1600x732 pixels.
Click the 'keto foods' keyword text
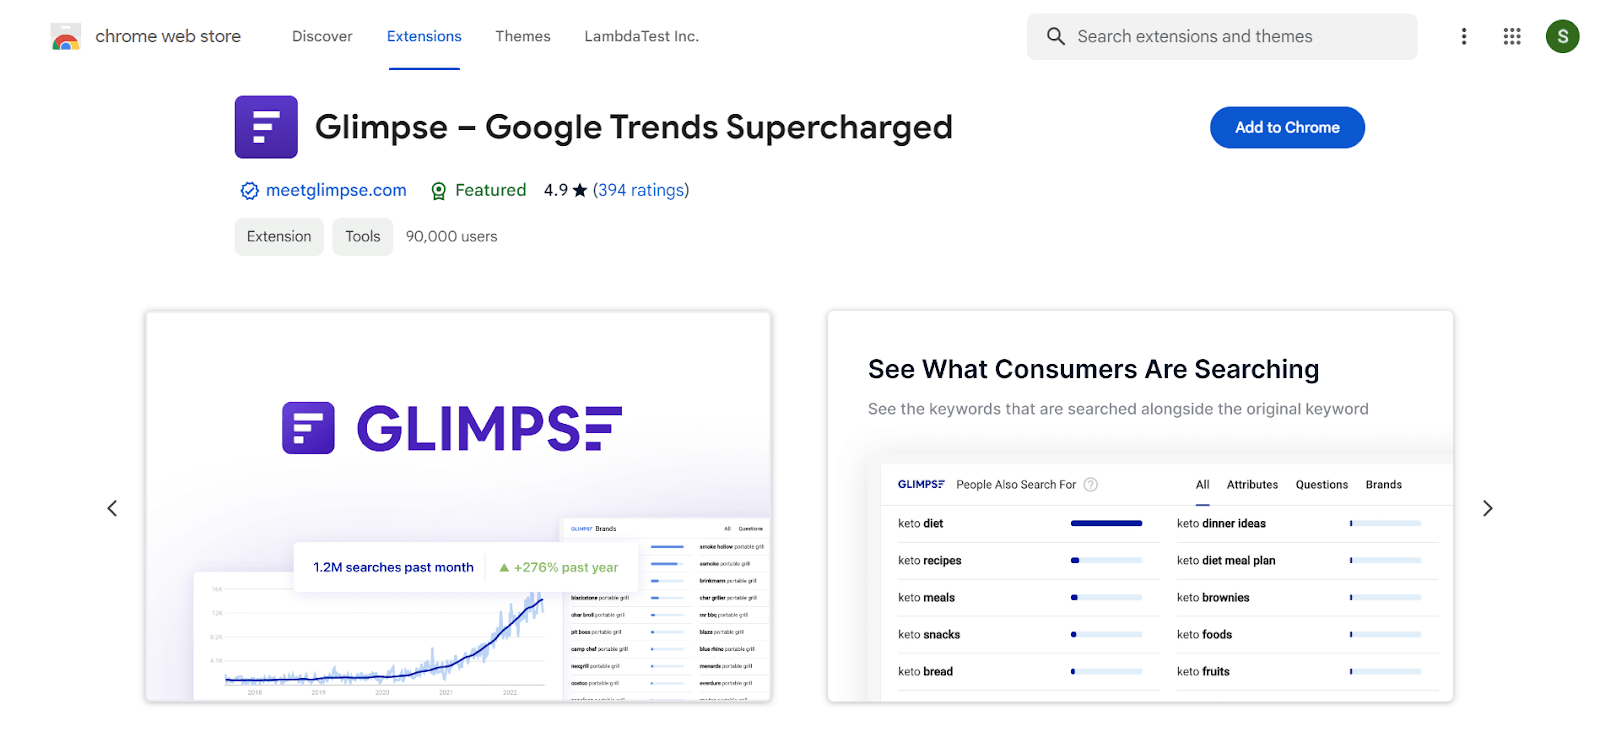click(1204, 634)
